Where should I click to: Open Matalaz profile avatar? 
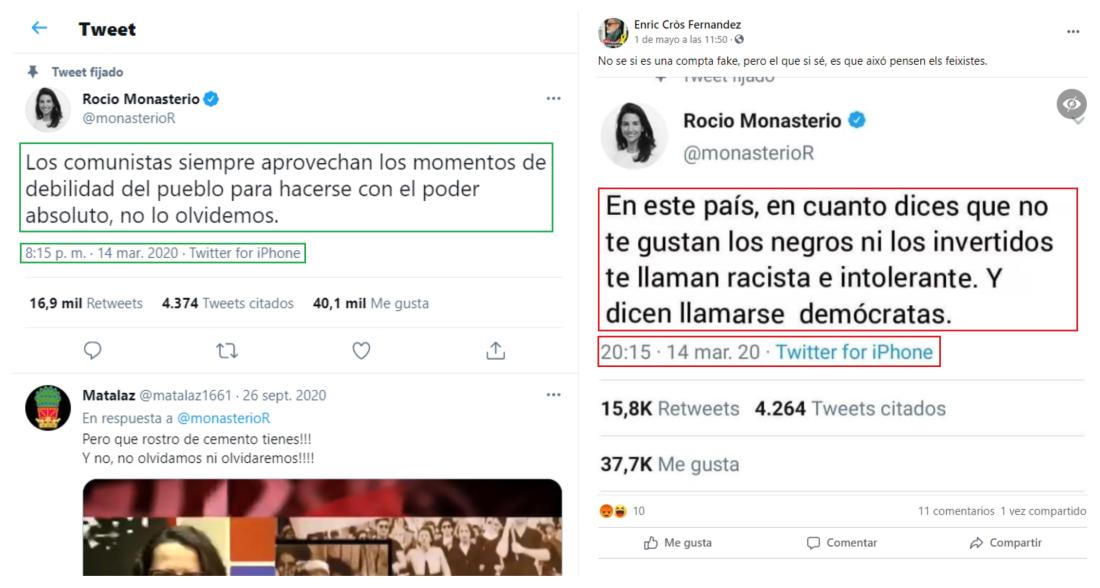tap(48, 408)
